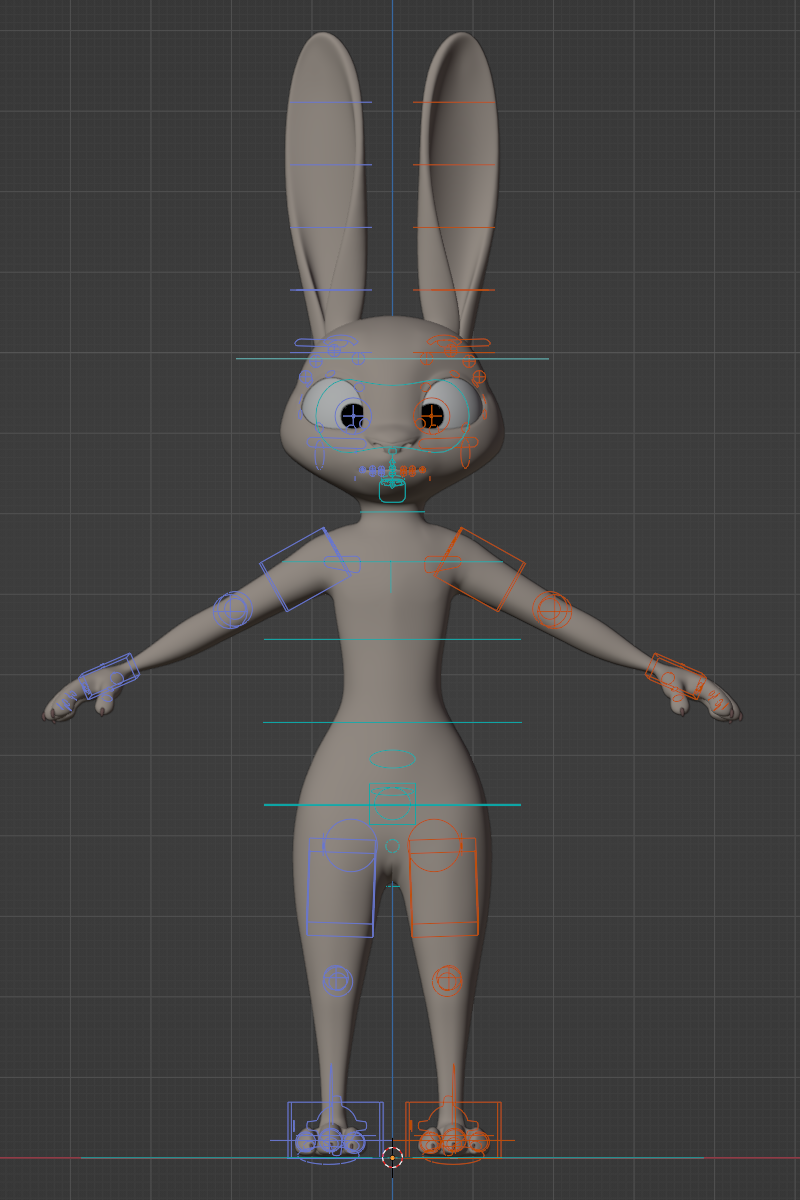Click the orange elbow circle control
The width and height of the screenshot is (800, 1200).
pyautogui.click(x=552, y=608)
